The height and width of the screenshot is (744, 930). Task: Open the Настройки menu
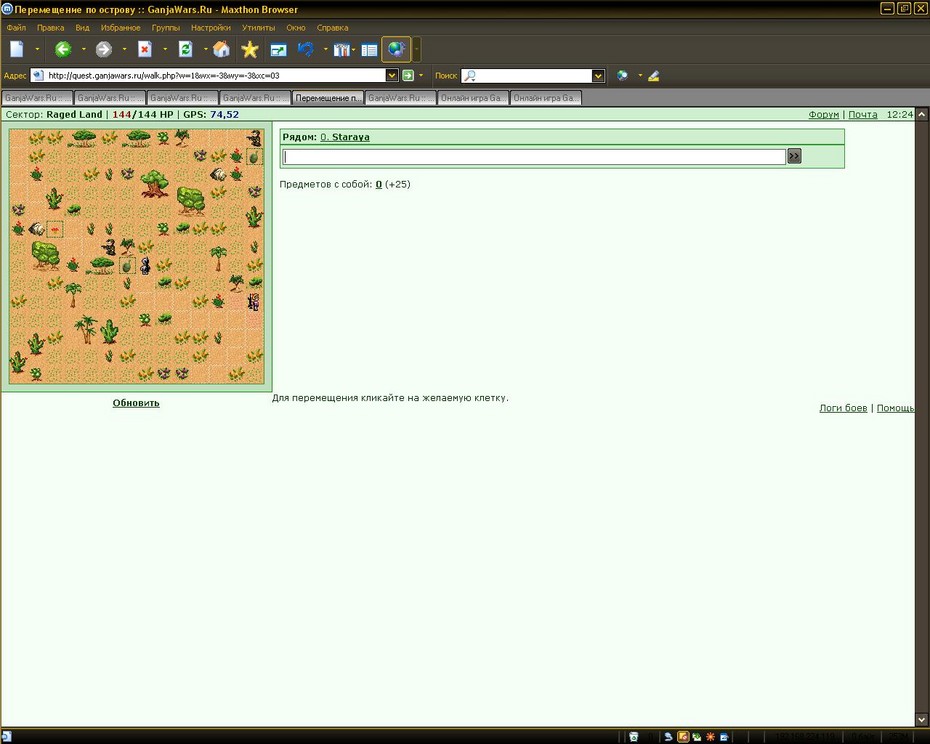point(211,27)
